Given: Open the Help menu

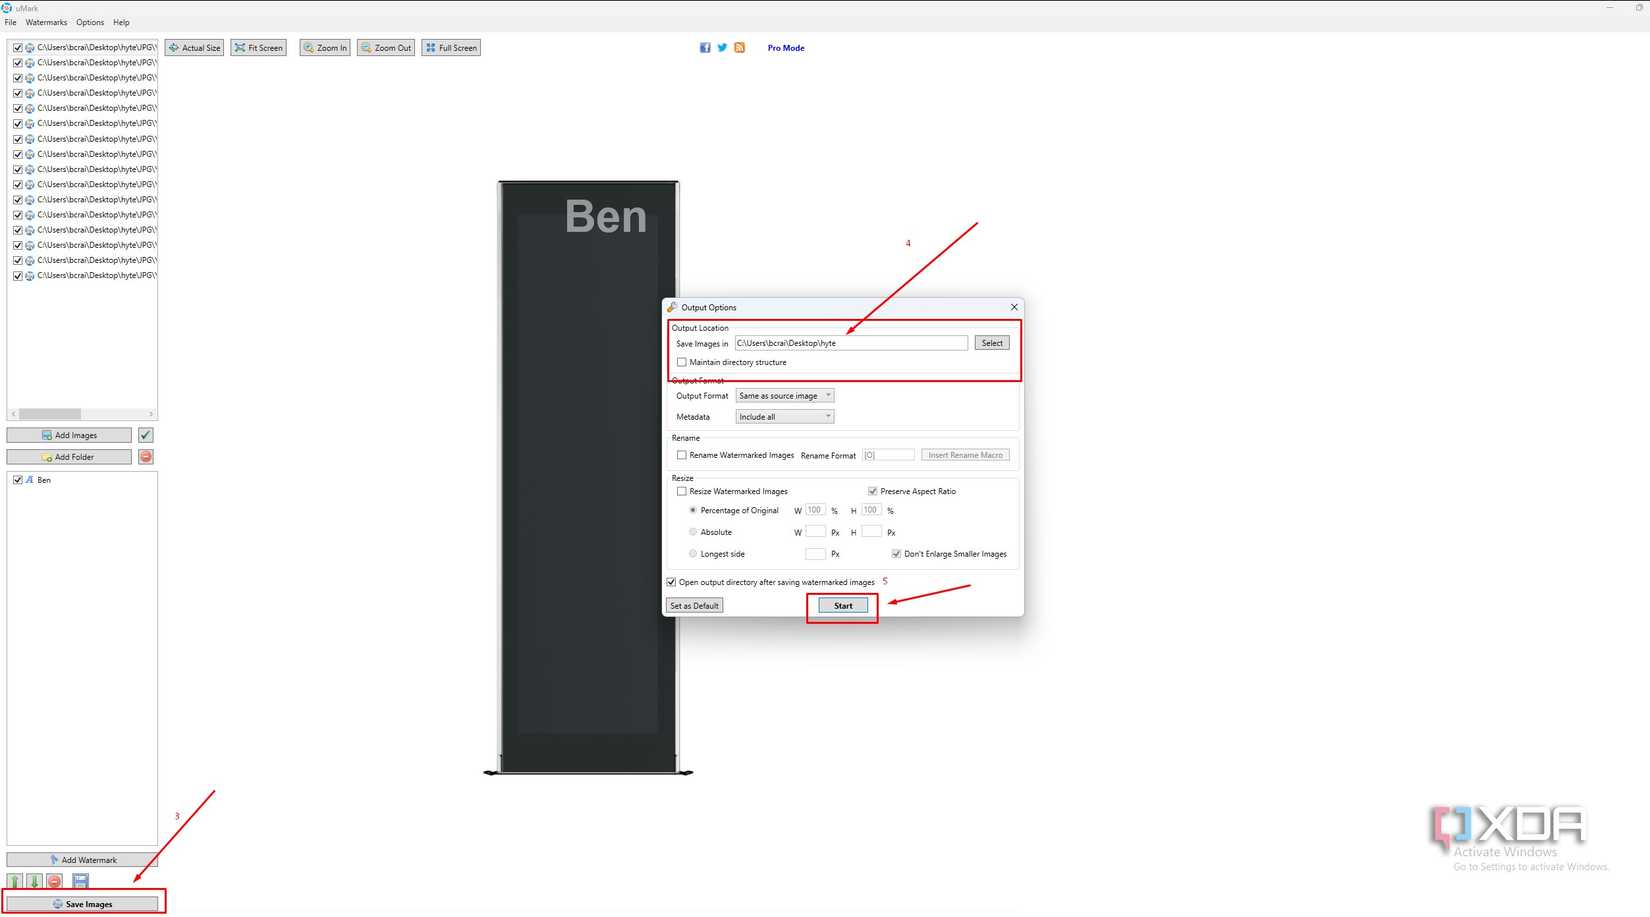Looking at the screenshot, I should [x=121, y=22].
